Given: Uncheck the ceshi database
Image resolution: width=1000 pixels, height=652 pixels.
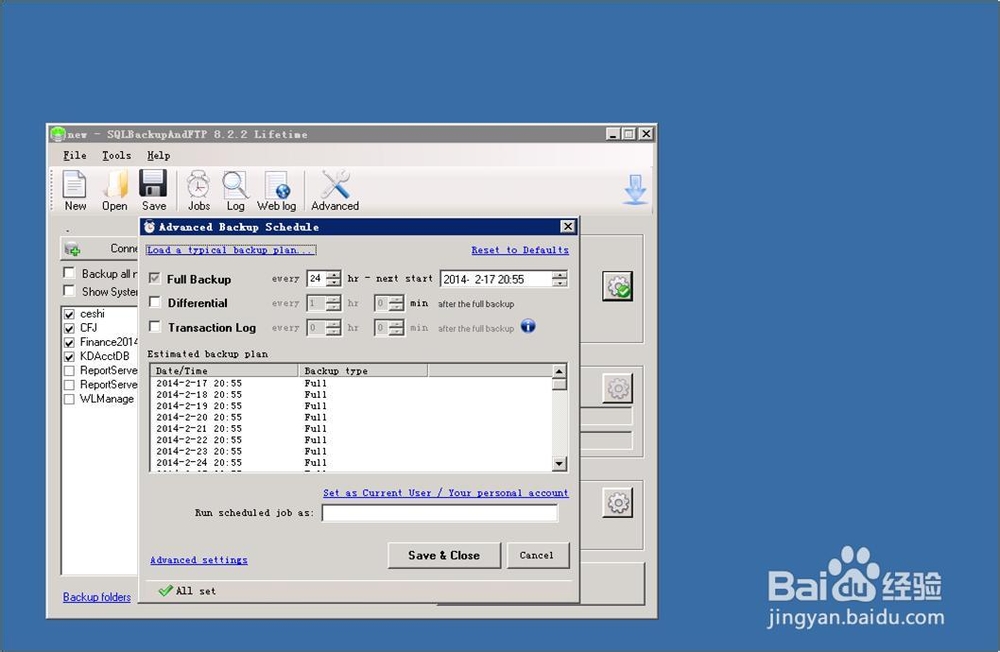Looking at the screenshot, I should tap(70, 315).
